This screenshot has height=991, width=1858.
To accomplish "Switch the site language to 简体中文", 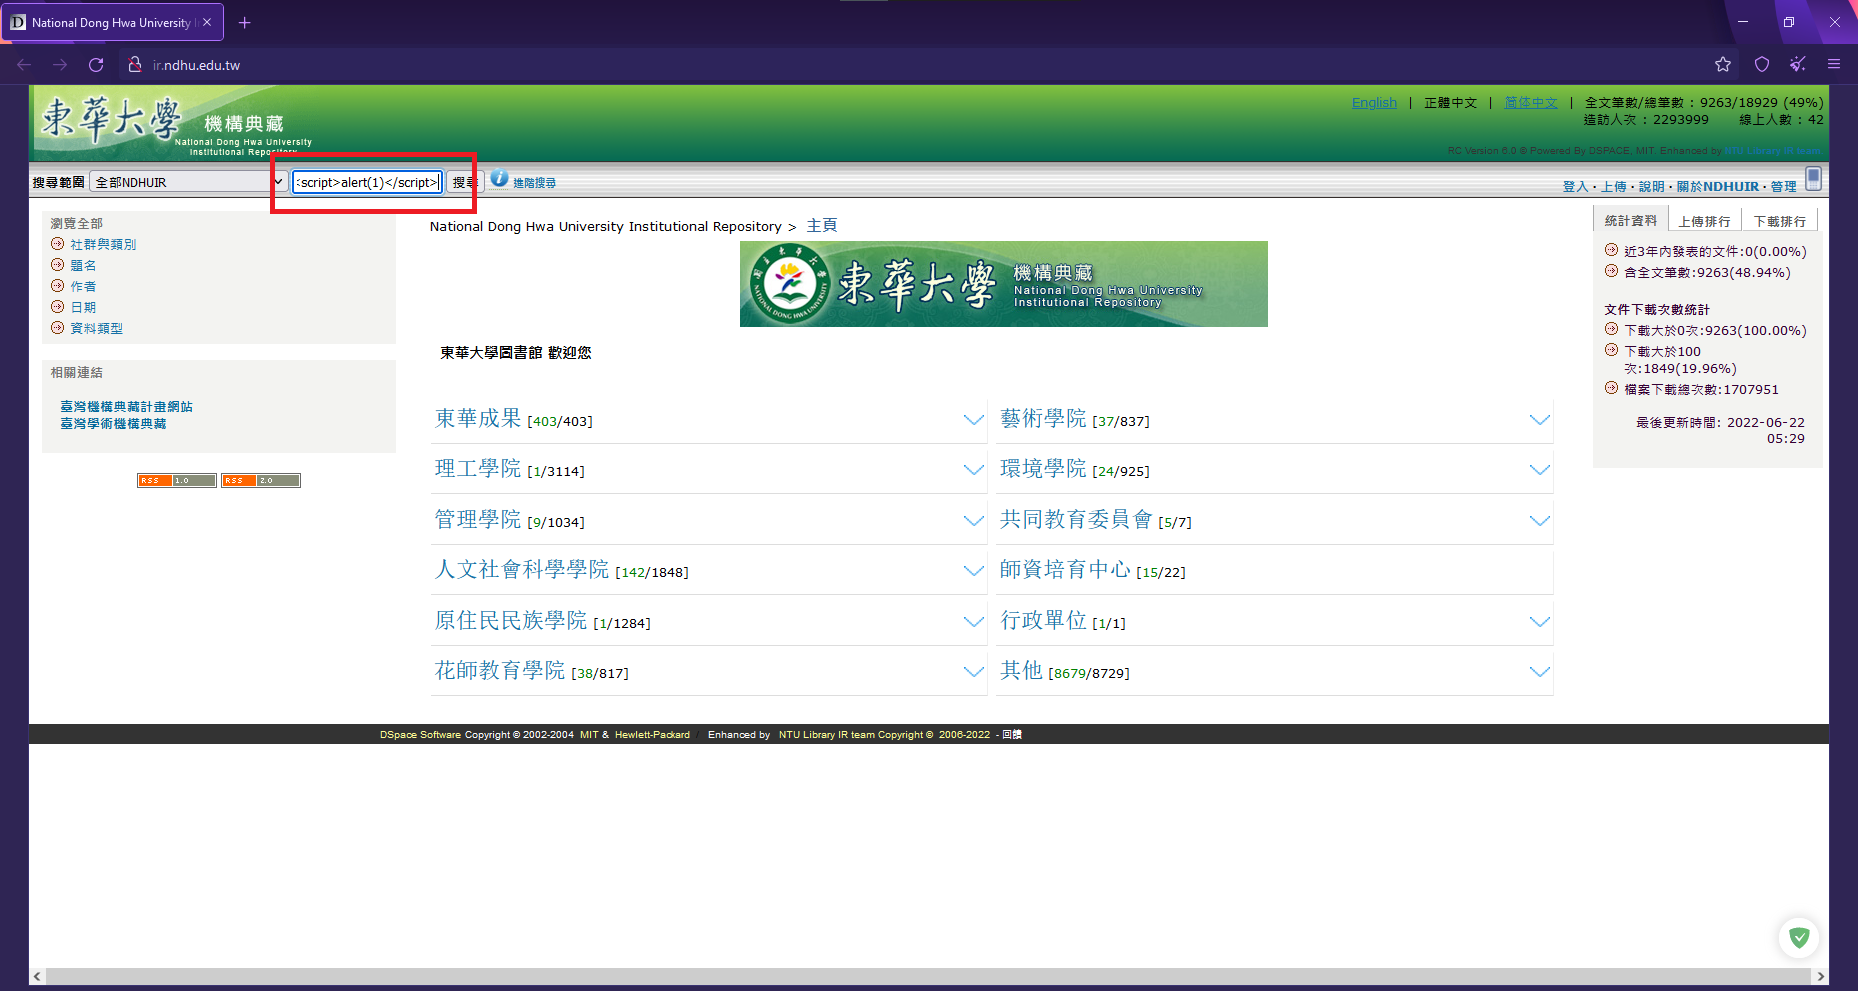I will [1531, 102].
